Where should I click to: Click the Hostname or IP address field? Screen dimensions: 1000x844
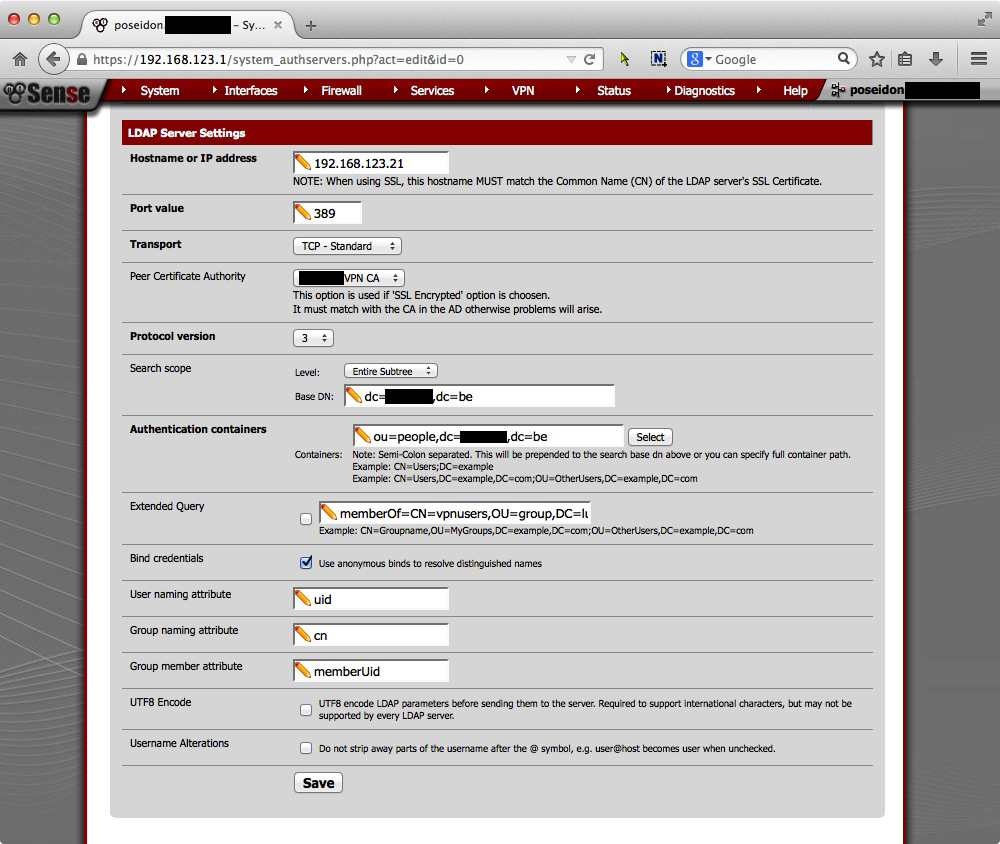click(378, 163)
